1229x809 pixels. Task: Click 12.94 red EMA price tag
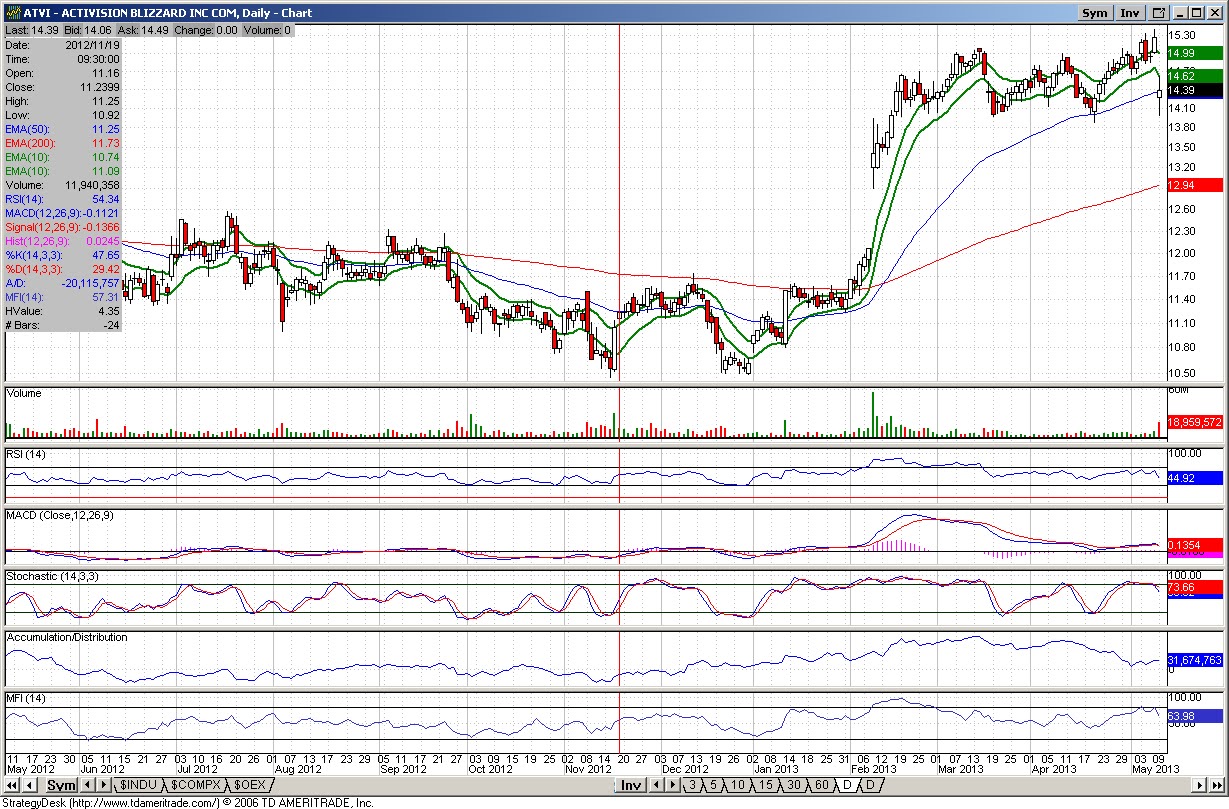pyautogui.click(x=1195, y=185)
